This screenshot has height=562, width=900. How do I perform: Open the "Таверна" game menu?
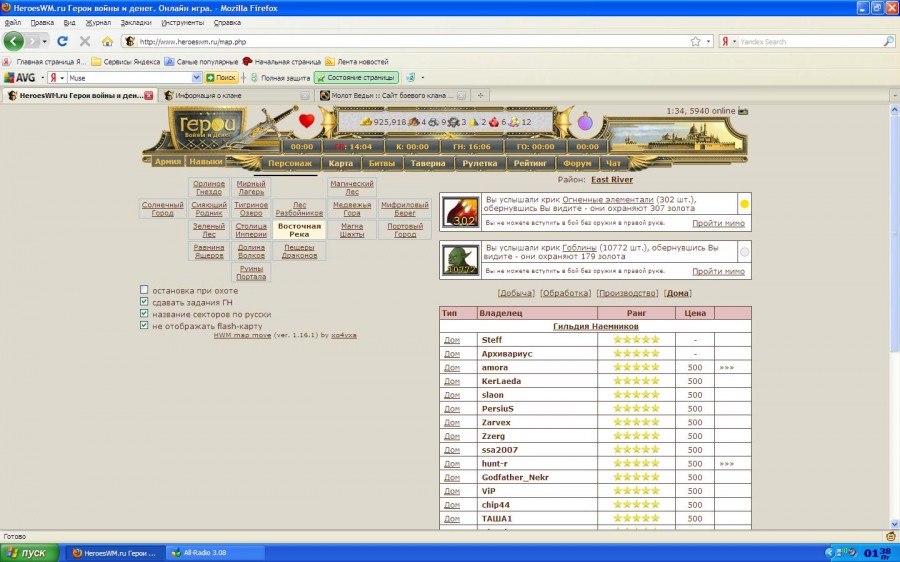click(428, 163)
